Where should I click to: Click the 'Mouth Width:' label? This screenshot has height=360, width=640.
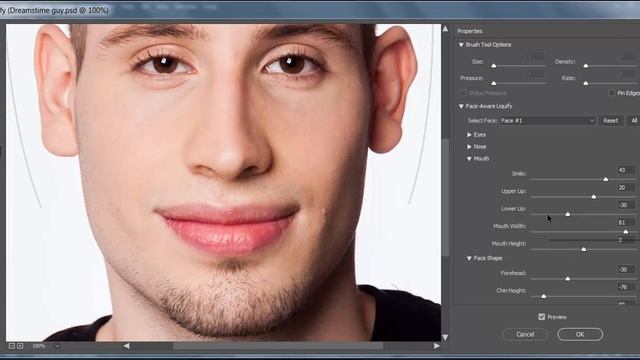[x=509, y=226]
